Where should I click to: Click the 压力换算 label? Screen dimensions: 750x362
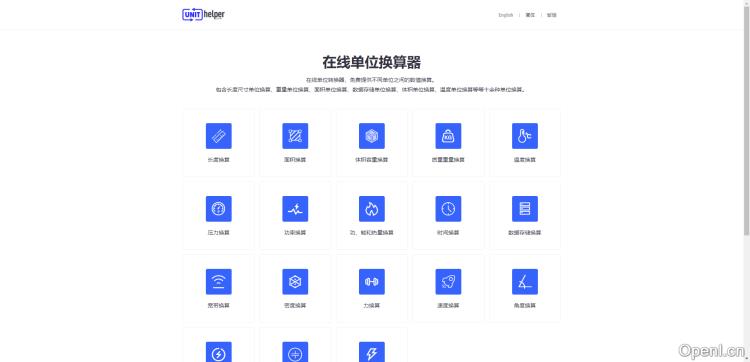point(219,233)
